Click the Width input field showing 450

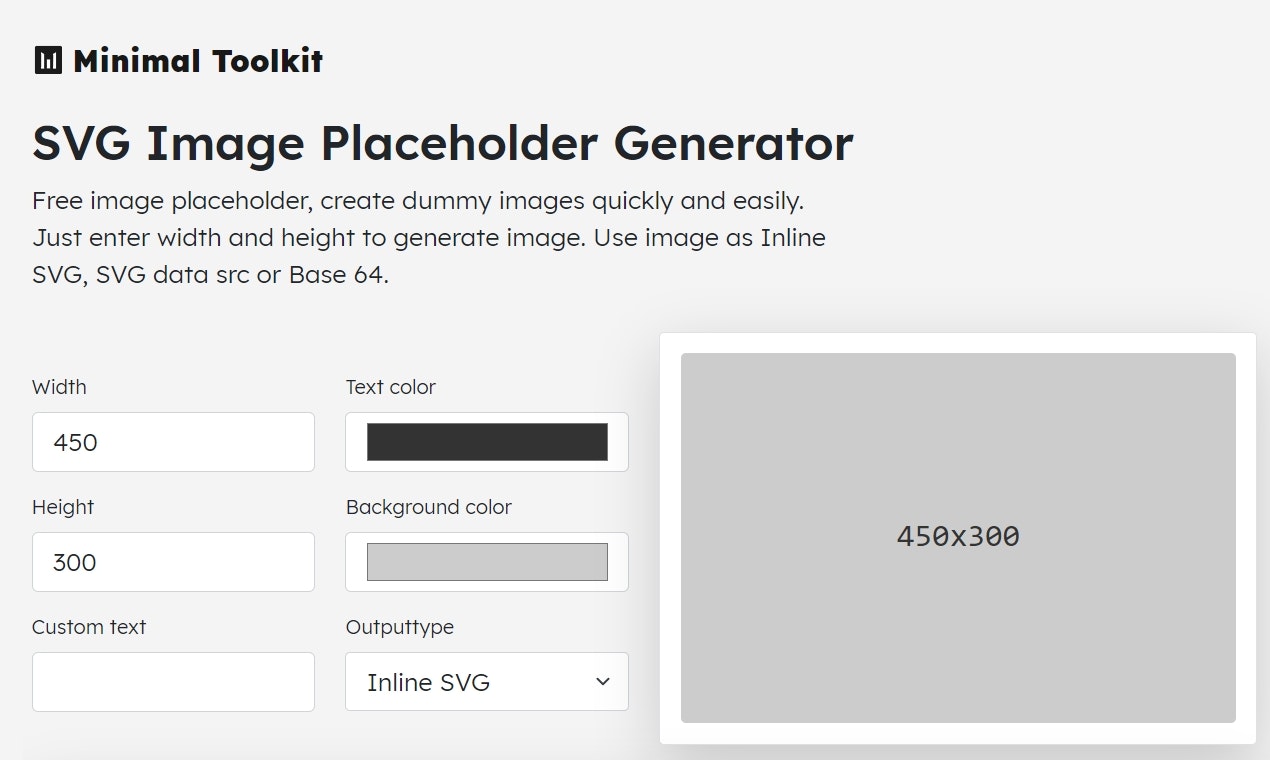point(173,442)
